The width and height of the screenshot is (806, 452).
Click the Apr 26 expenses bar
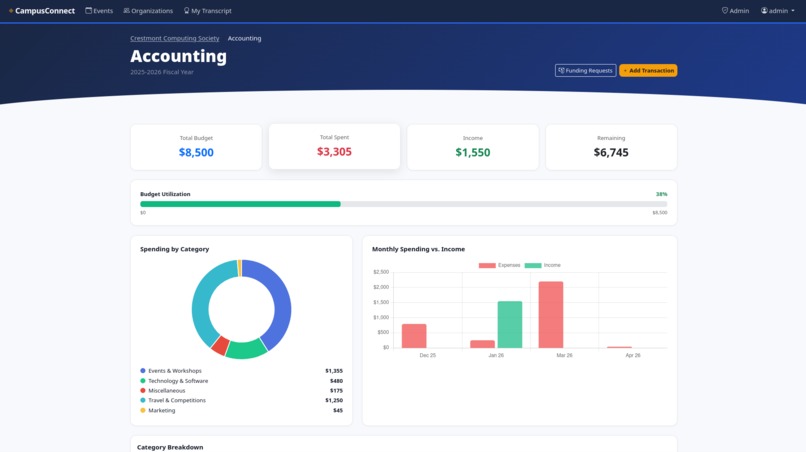pos(619,347)
